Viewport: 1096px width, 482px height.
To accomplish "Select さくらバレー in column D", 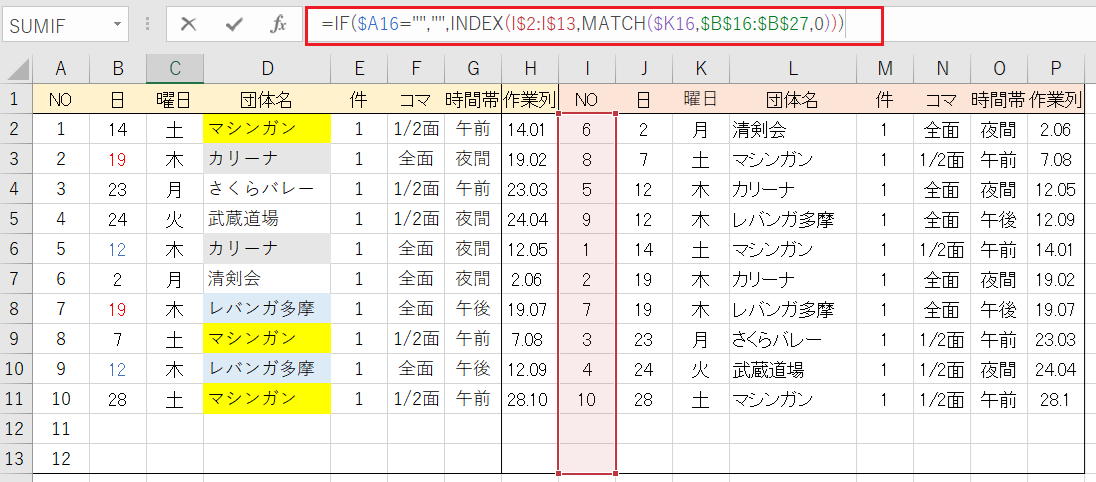I will pyautogui.click(x=267, y=189).
